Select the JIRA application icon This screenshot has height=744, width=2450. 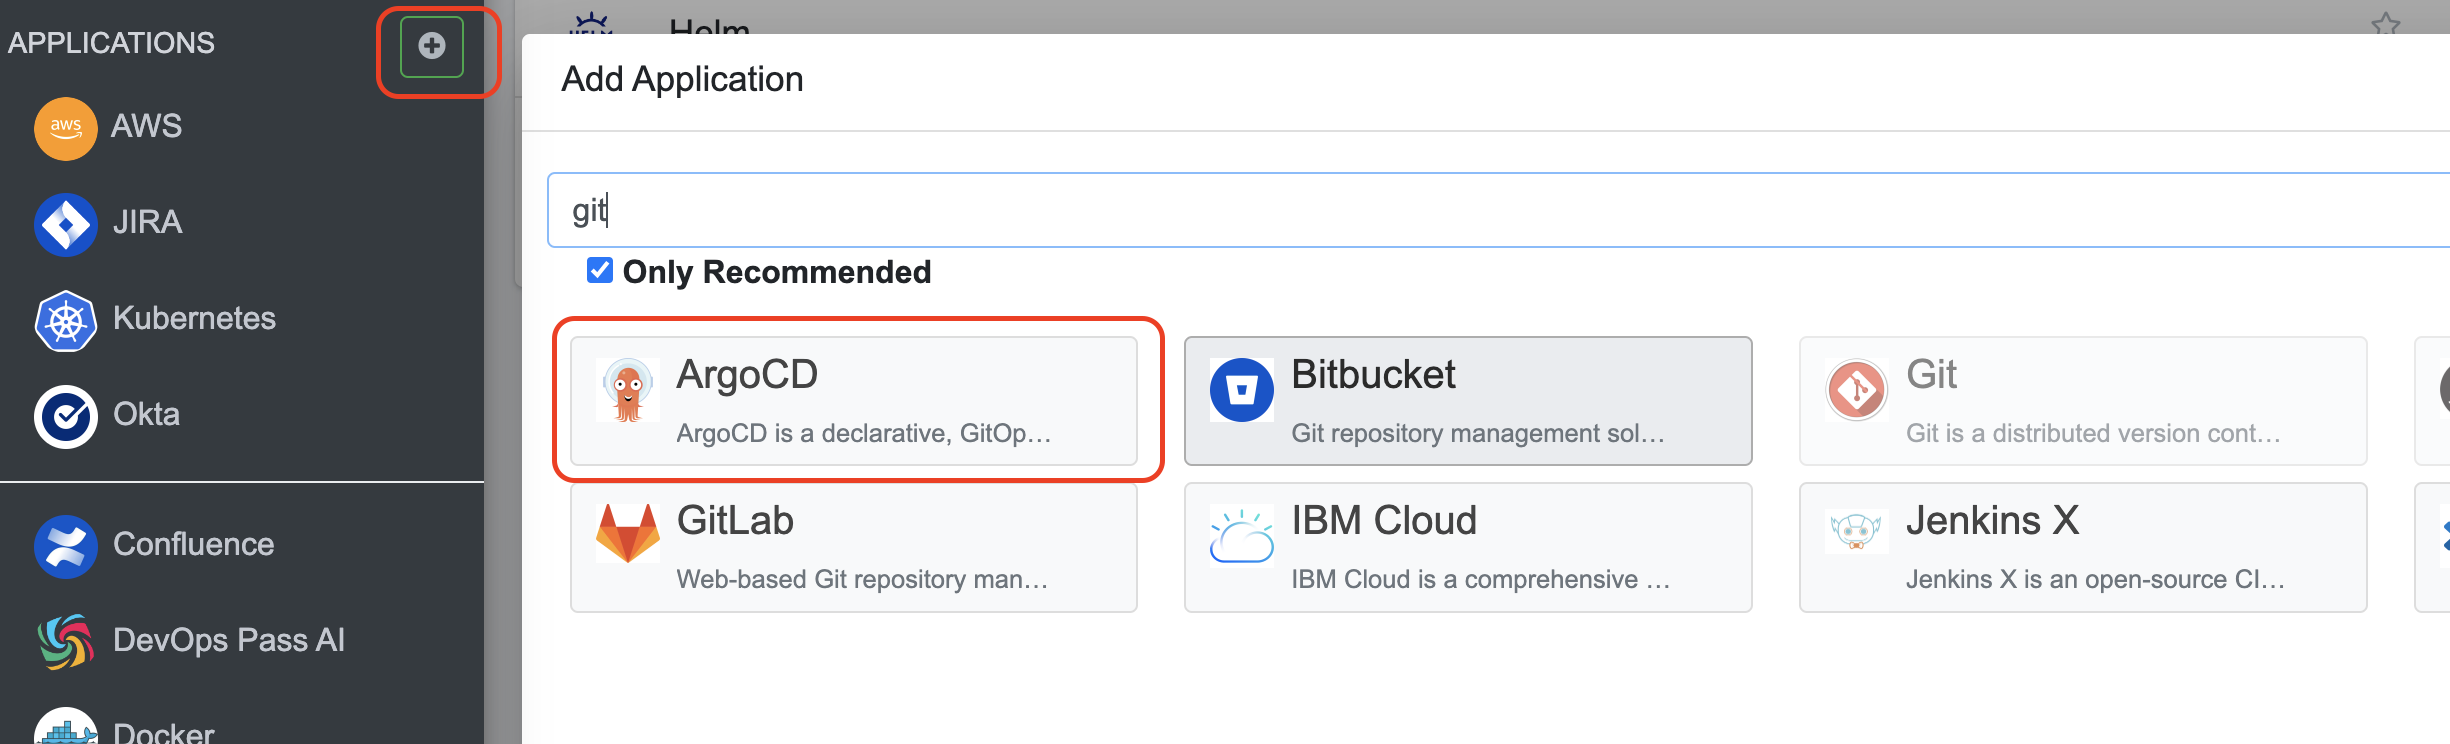pos(66,224)
